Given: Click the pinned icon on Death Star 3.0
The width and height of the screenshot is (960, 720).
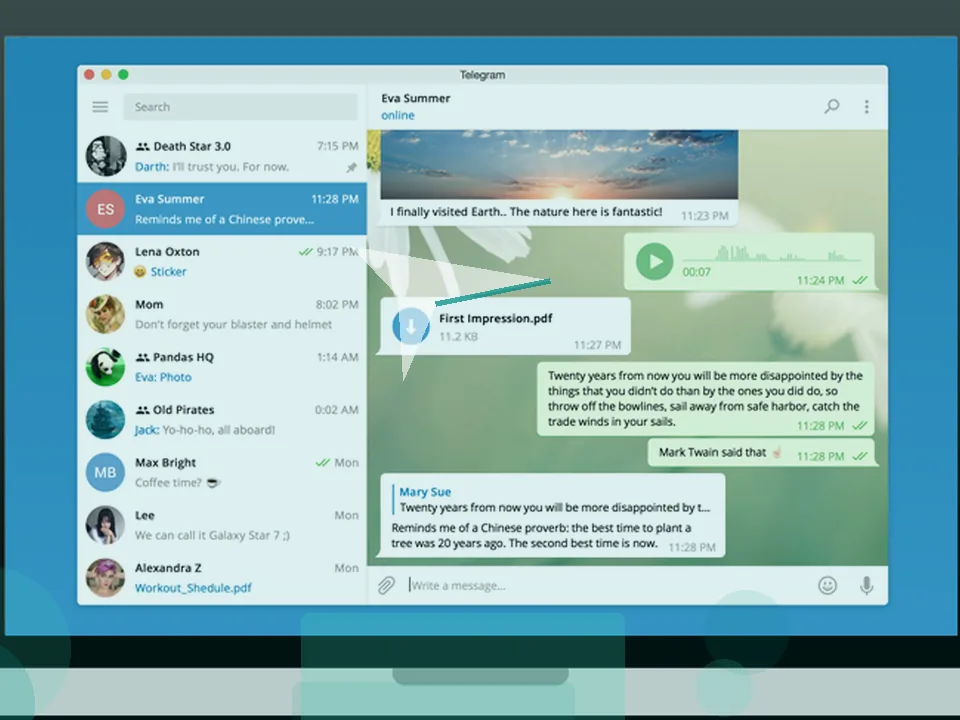Looking at the screenshot, I should pos(351,167).
